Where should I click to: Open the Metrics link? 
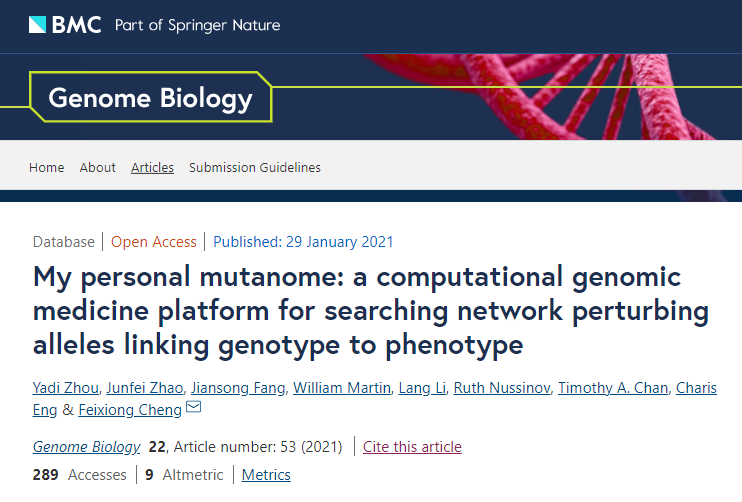[x=266, y=474]
